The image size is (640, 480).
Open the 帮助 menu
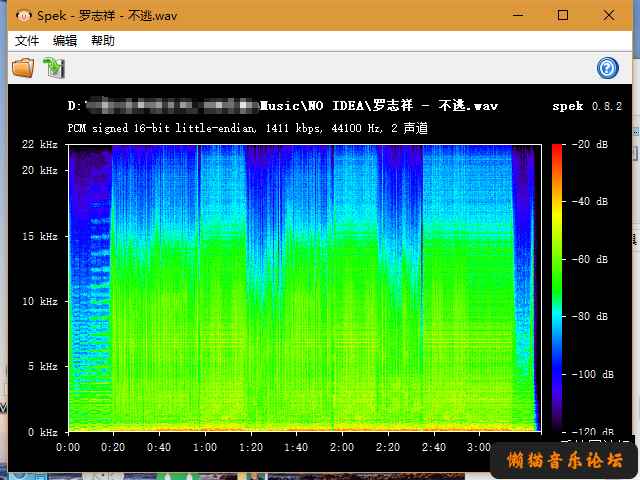click(x=102, y=40)
